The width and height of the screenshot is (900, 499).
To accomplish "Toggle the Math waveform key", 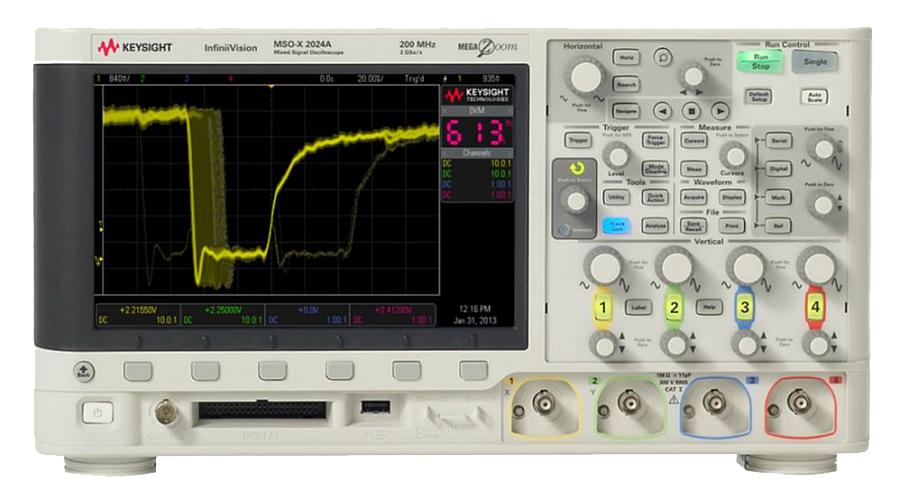I will 778,198.
